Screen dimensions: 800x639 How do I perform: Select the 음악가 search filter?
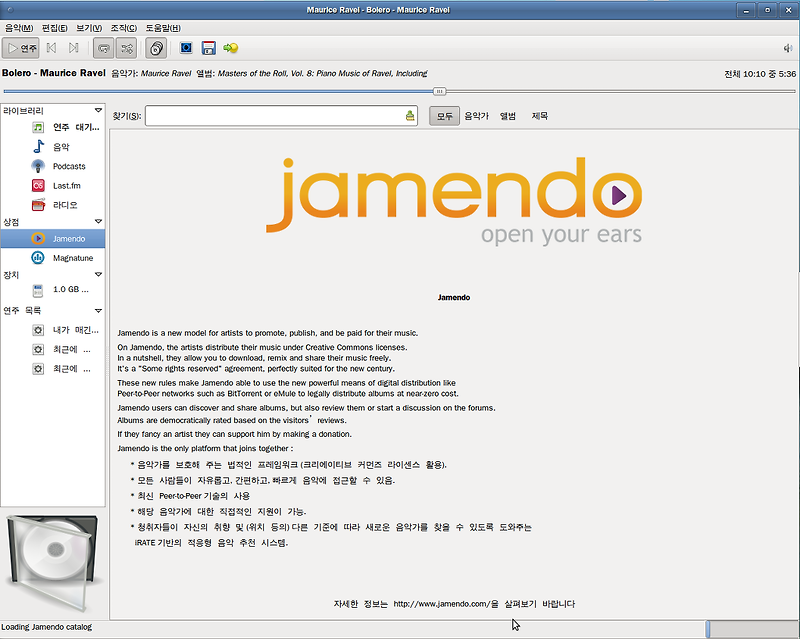[x=477, y=116]
